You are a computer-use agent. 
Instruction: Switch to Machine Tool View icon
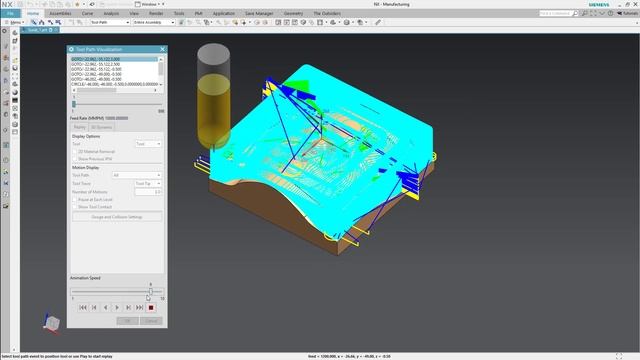[x=41, y=22]
